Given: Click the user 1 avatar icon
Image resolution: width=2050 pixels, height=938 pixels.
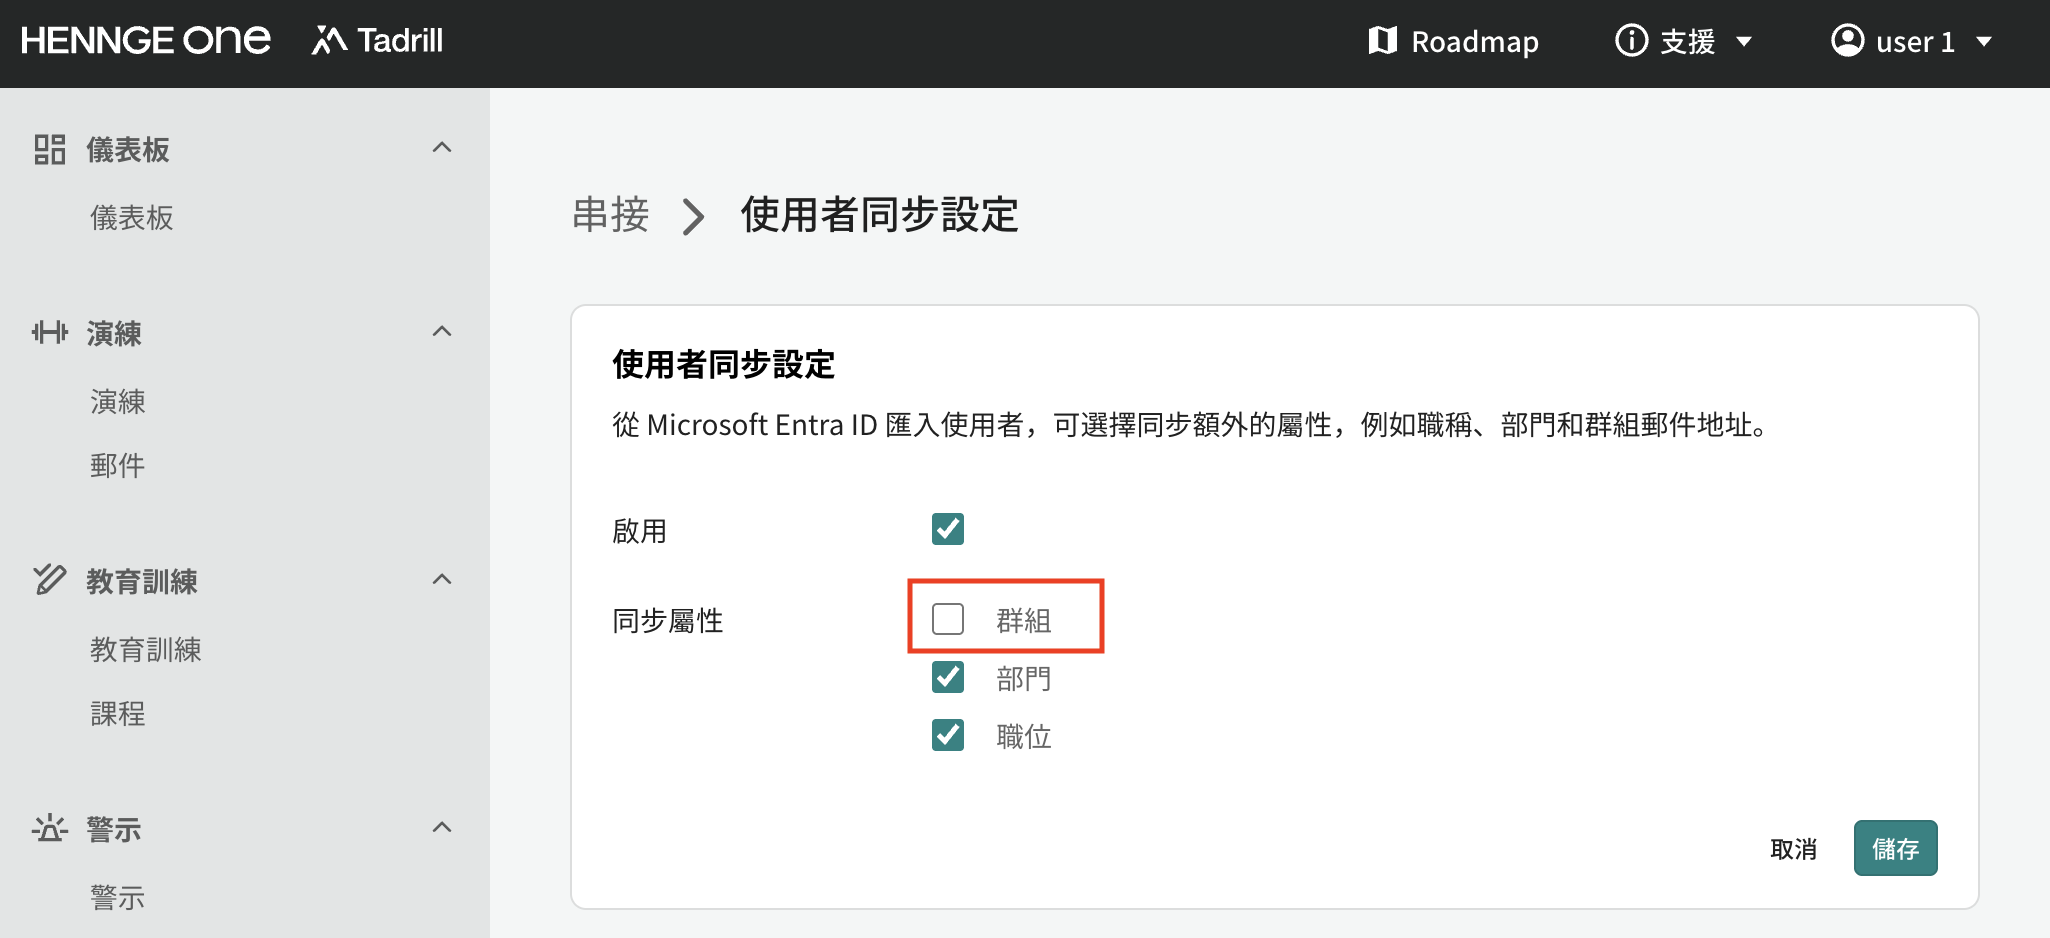Looking at the screenshot, I should (x=1847, y=41).
